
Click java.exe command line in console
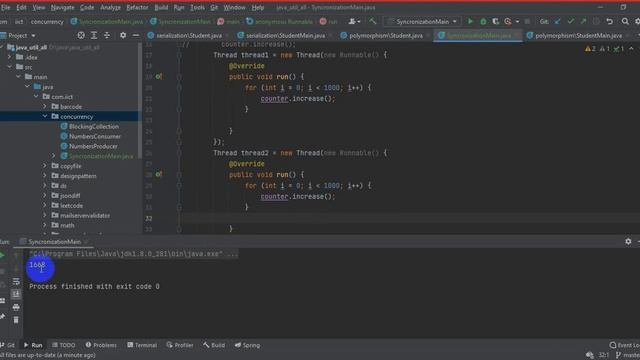point(133,254)
